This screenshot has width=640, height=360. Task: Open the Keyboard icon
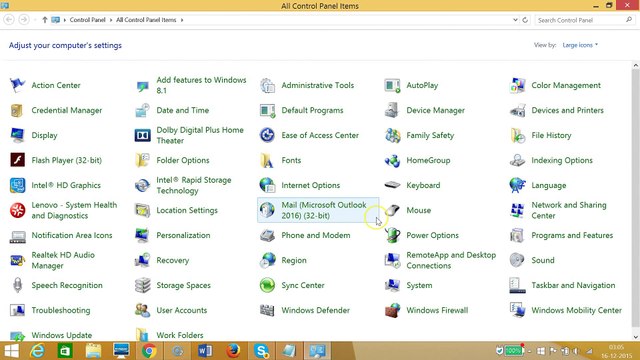392,185
